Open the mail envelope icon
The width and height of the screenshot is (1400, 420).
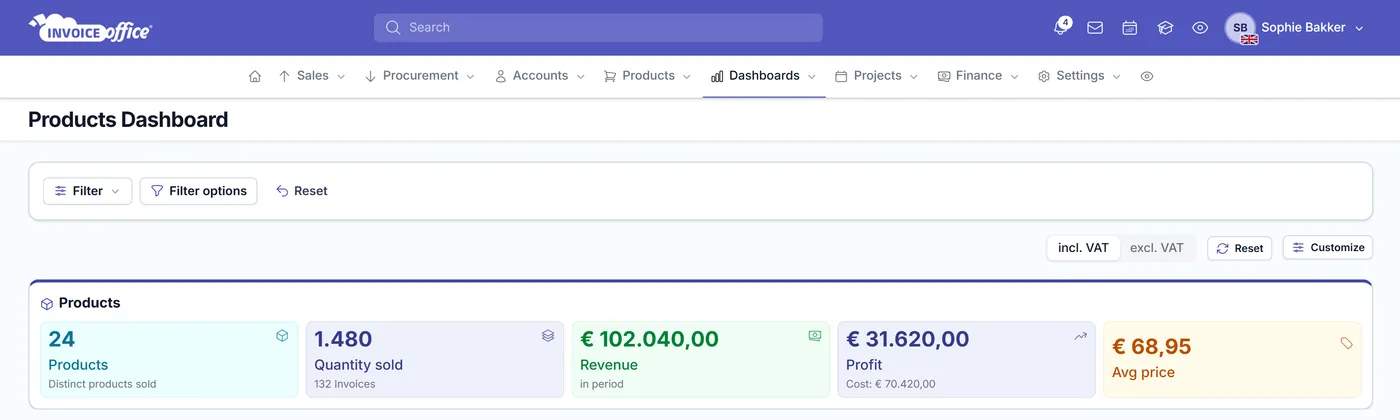point(1095,28)
